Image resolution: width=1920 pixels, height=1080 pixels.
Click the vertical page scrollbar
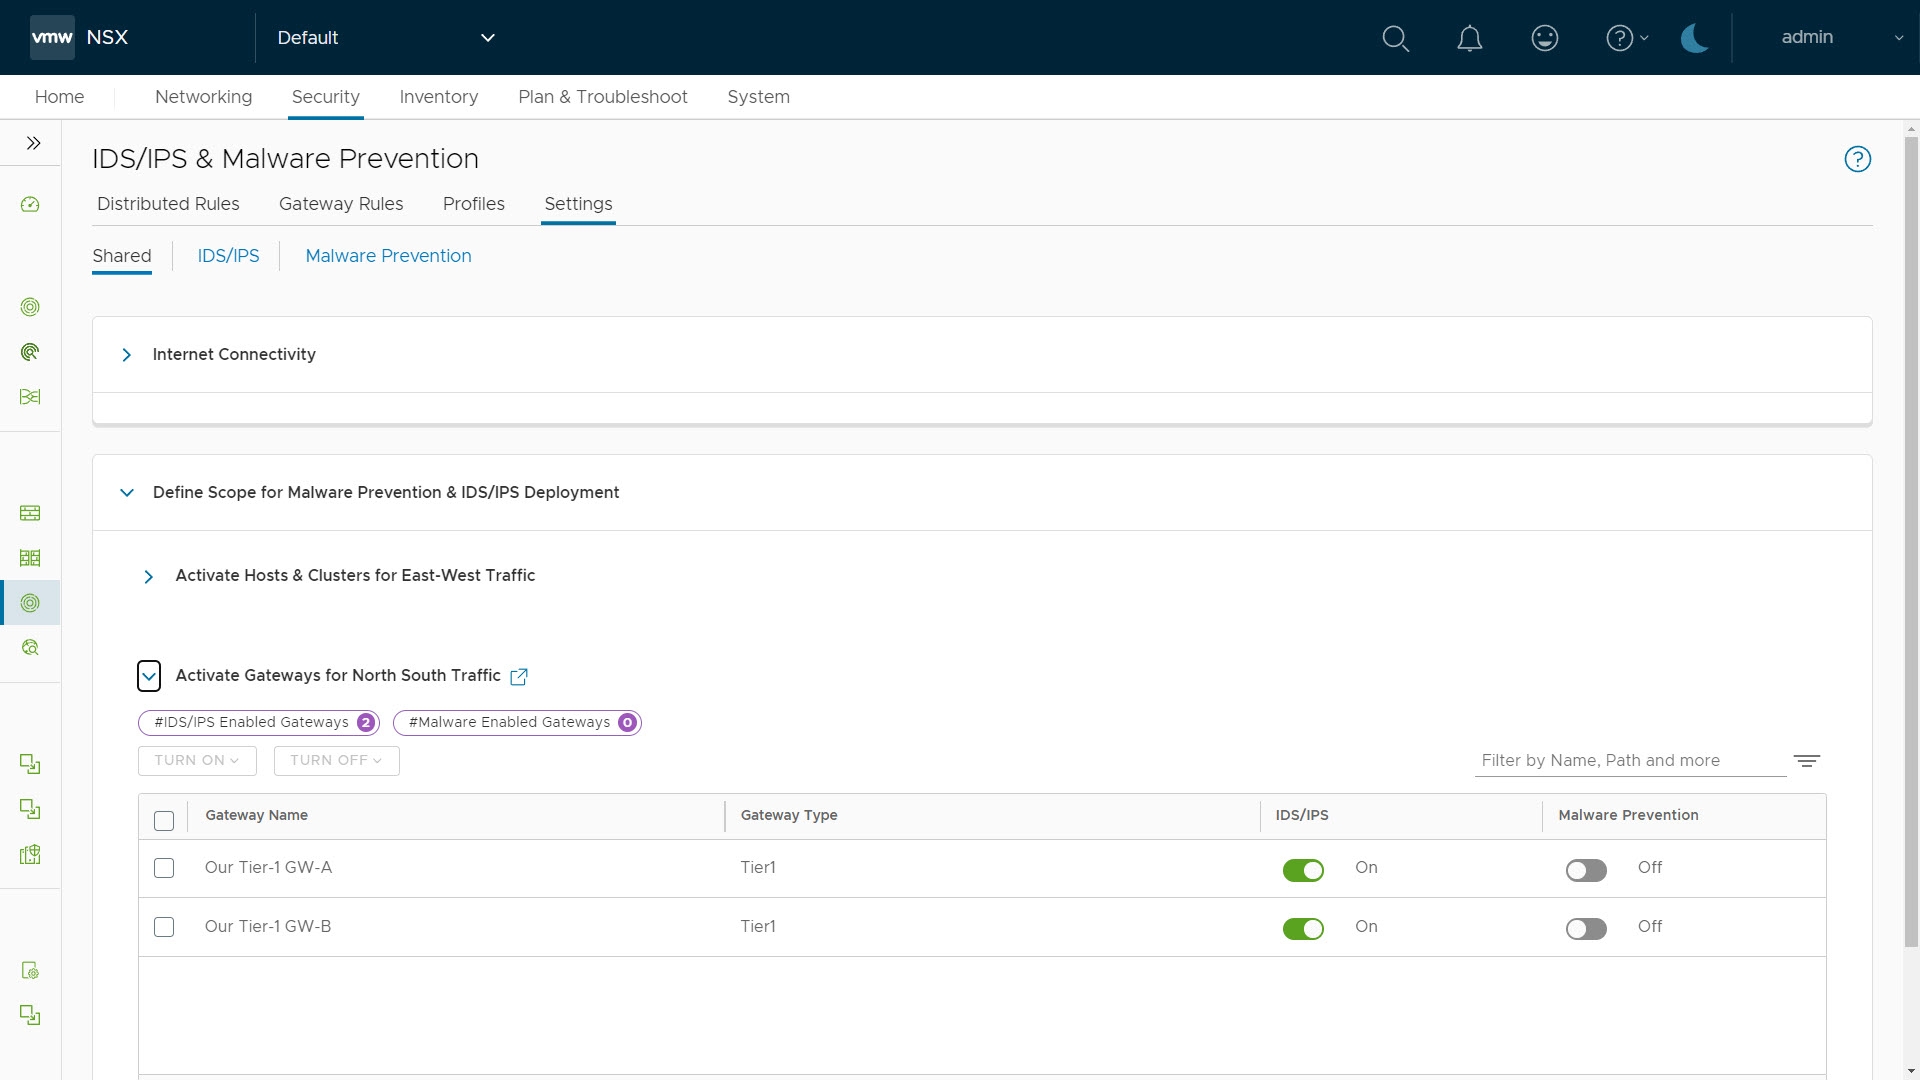coord(1911,540)
